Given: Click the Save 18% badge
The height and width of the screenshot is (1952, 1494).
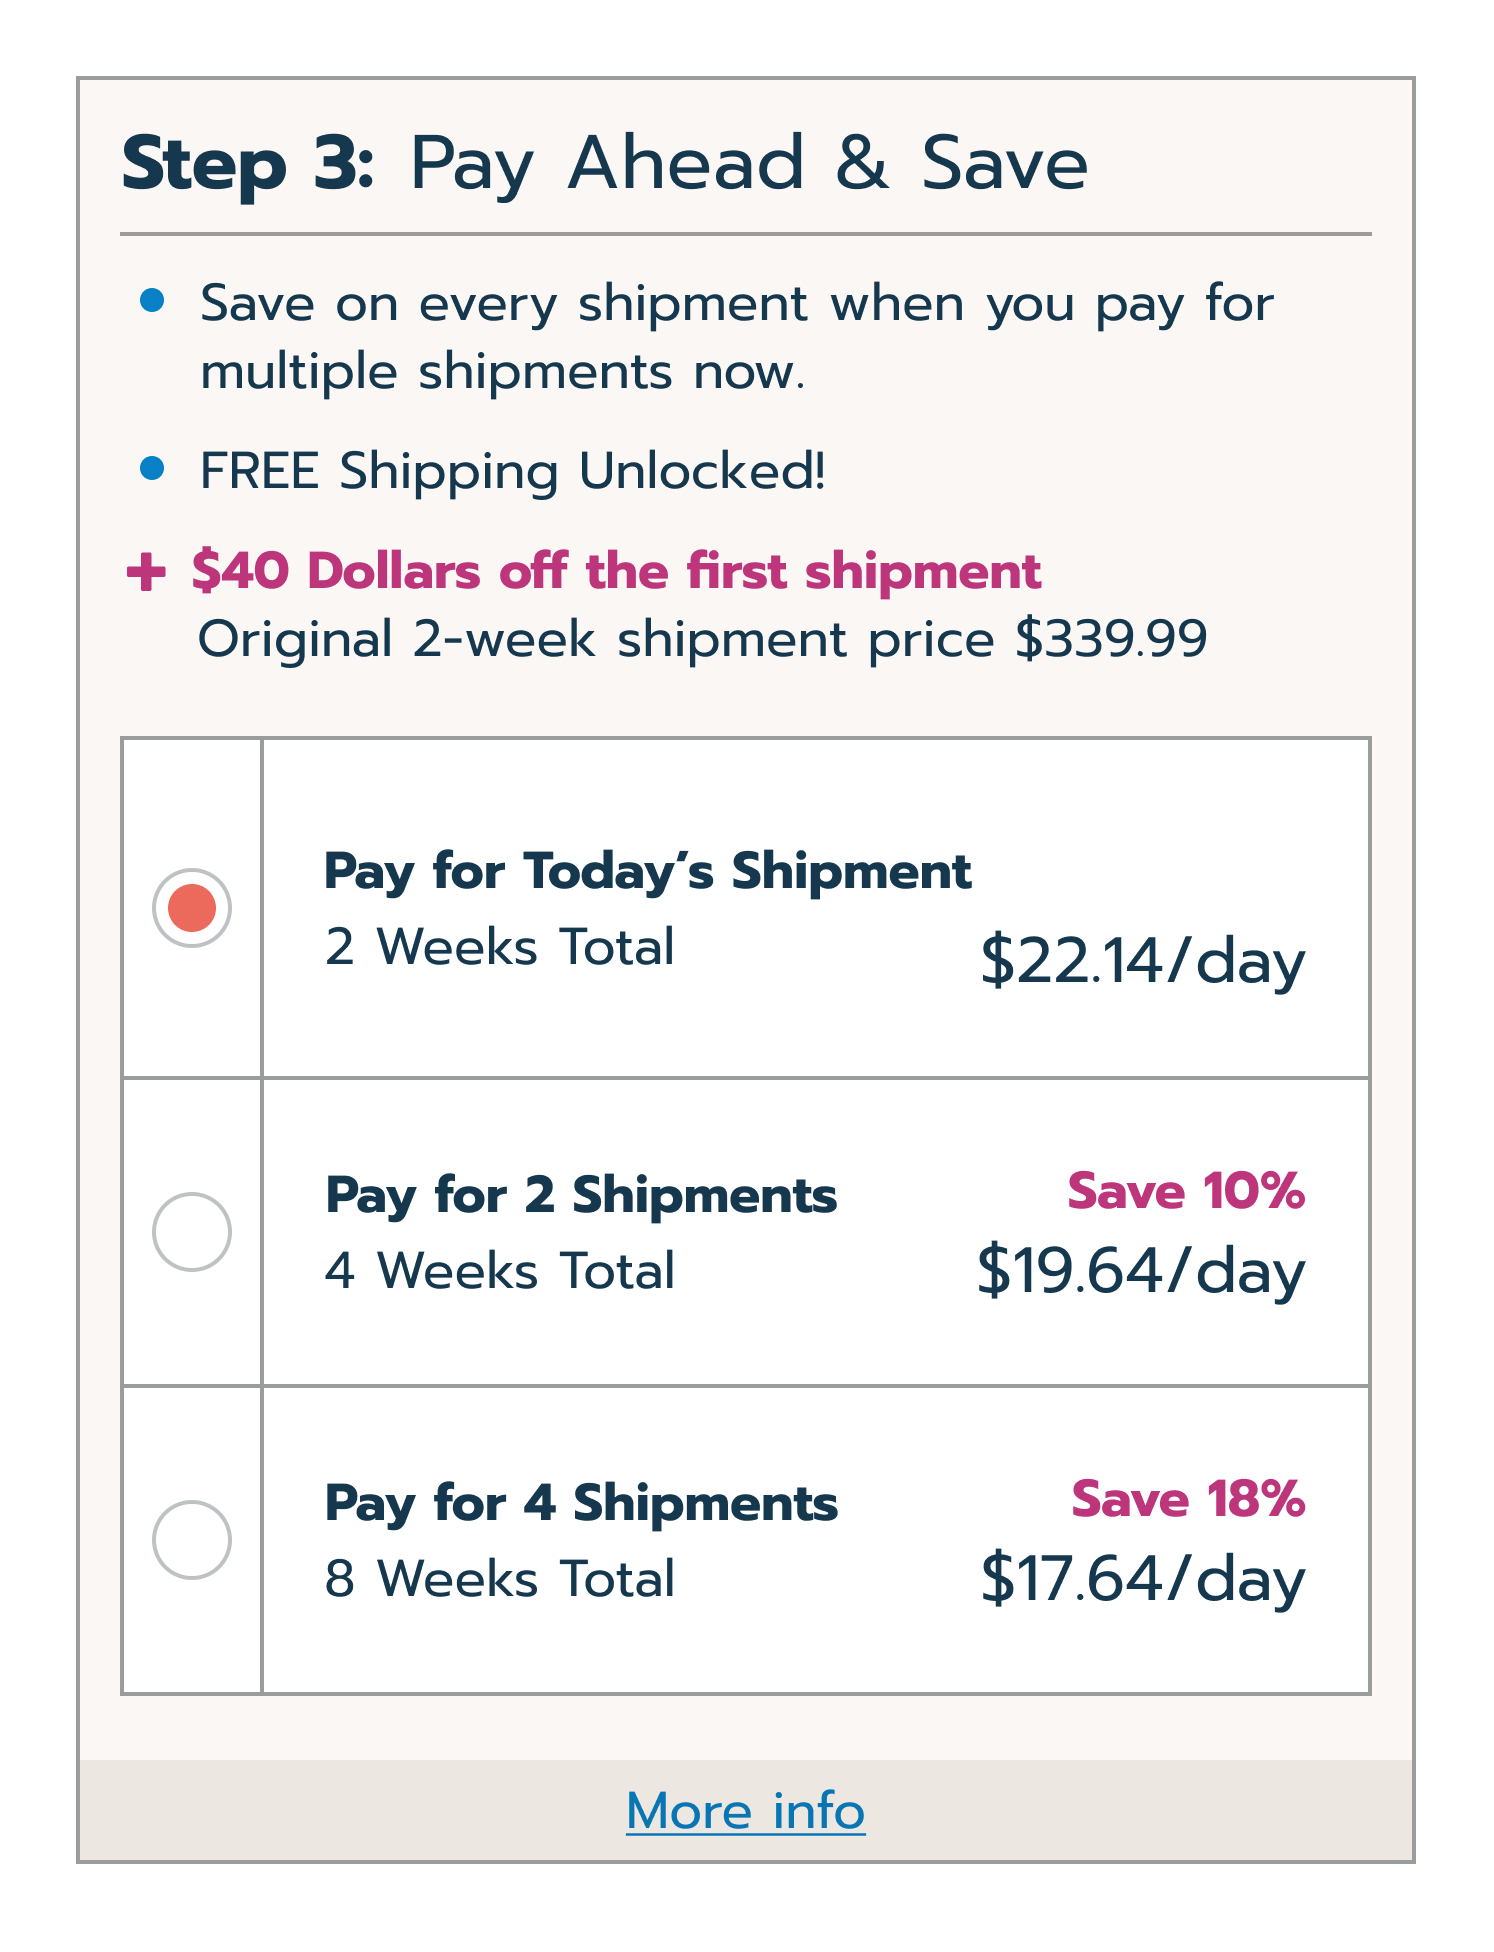Looking at the screenshot, I should tap(1188, 1499).
